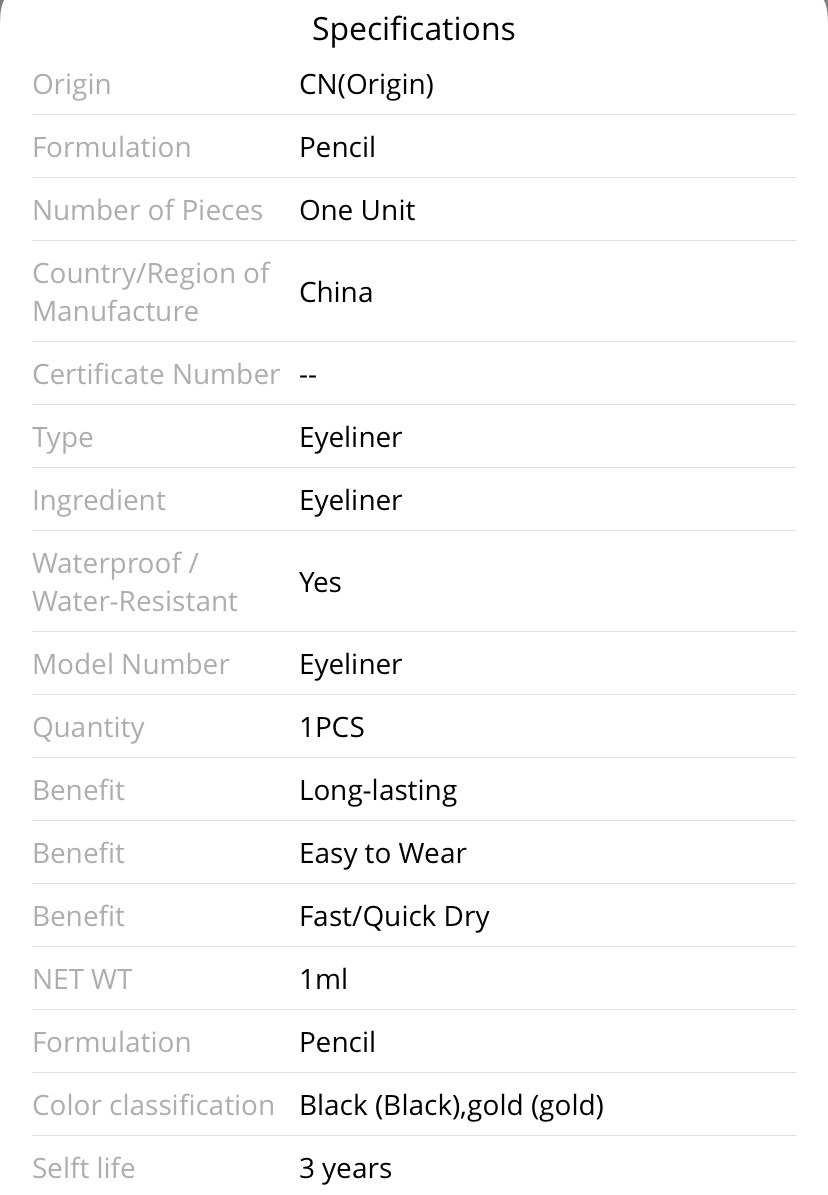Click the One Unit value
This screenshot has width=828, height=1195.
(357, 210)
